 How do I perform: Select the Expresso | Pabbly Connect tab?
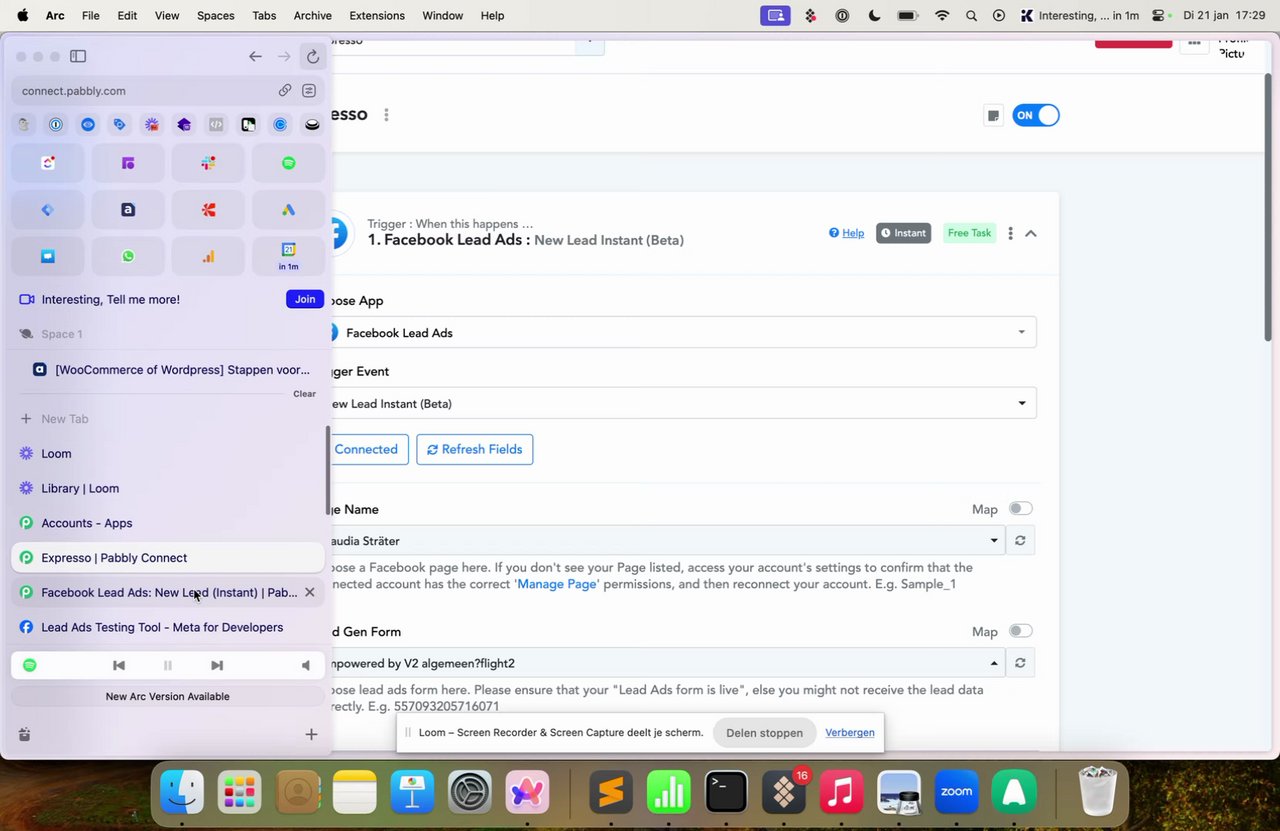coord(168,558)
